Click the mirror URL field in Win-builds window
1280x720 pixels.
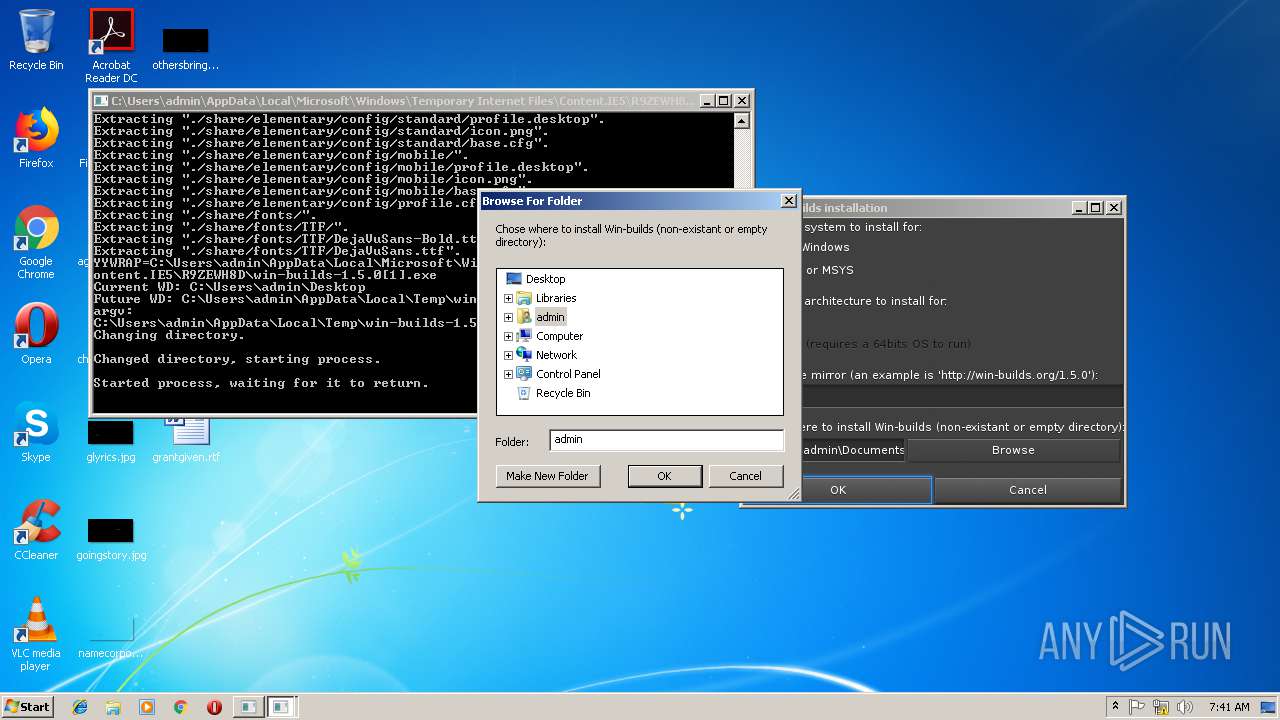tap(961, 395)
